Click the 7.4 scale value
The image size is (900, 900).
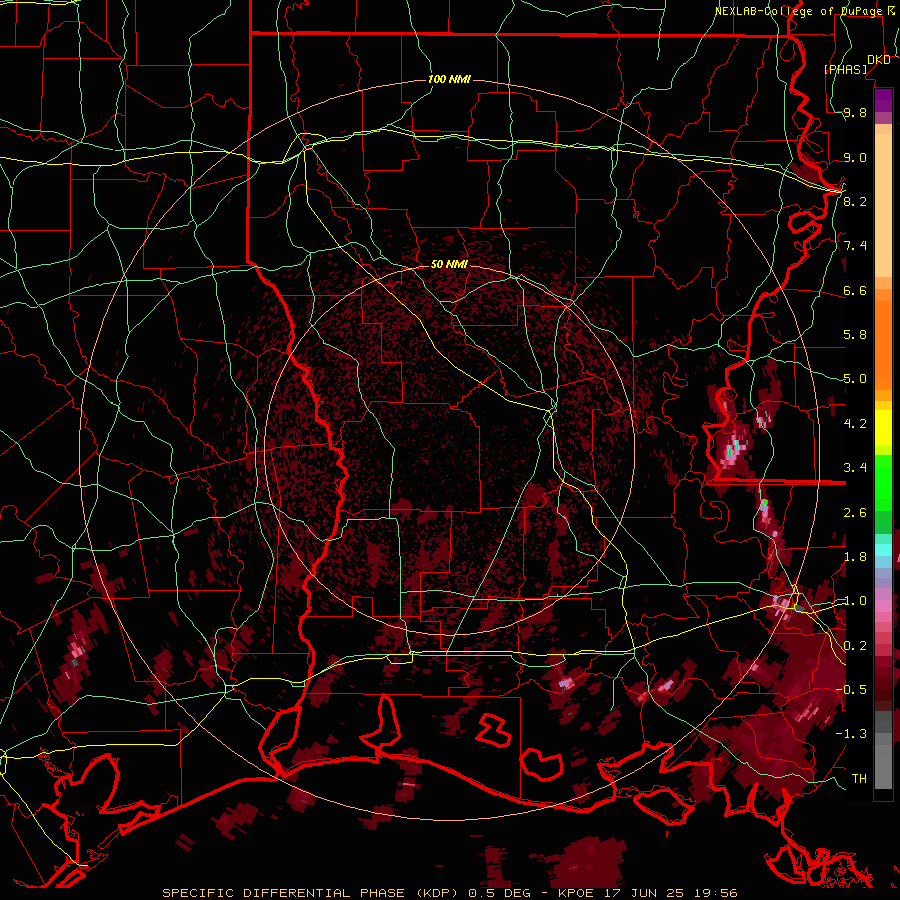click(855, 246)
